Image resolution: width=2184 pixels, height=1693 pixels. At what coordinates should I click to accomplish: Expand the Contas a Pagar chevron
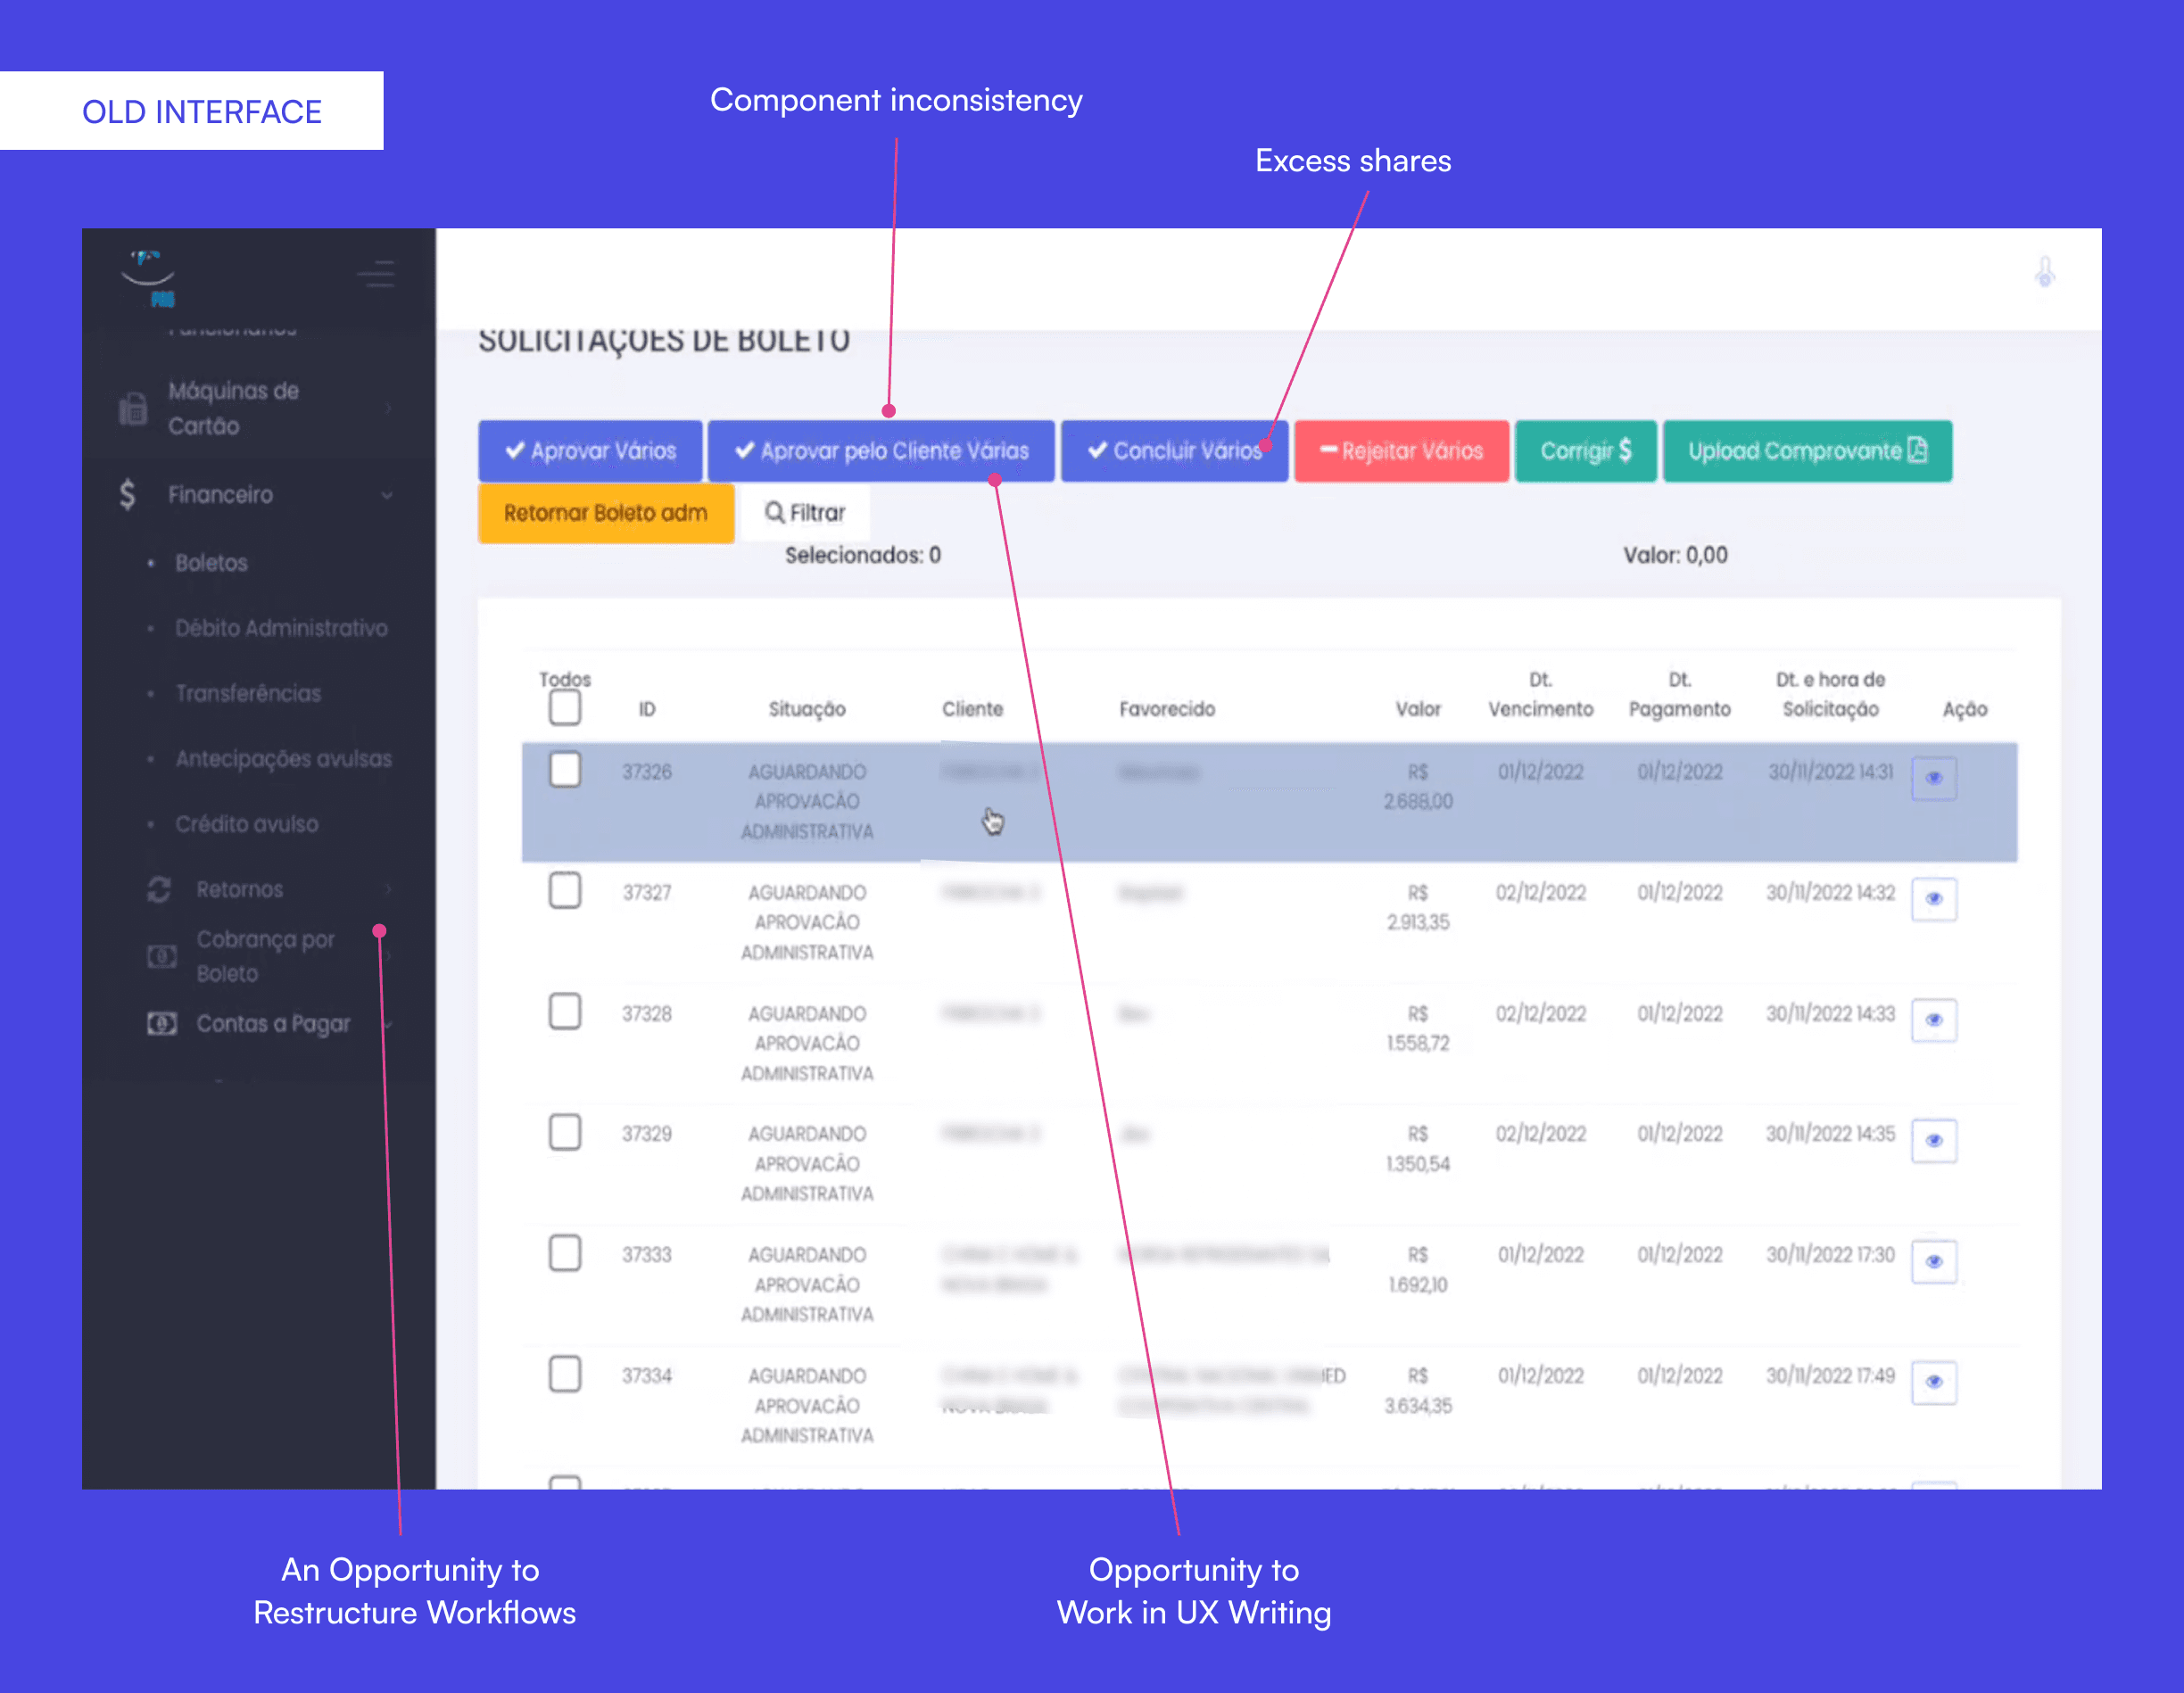[387, 1024]
